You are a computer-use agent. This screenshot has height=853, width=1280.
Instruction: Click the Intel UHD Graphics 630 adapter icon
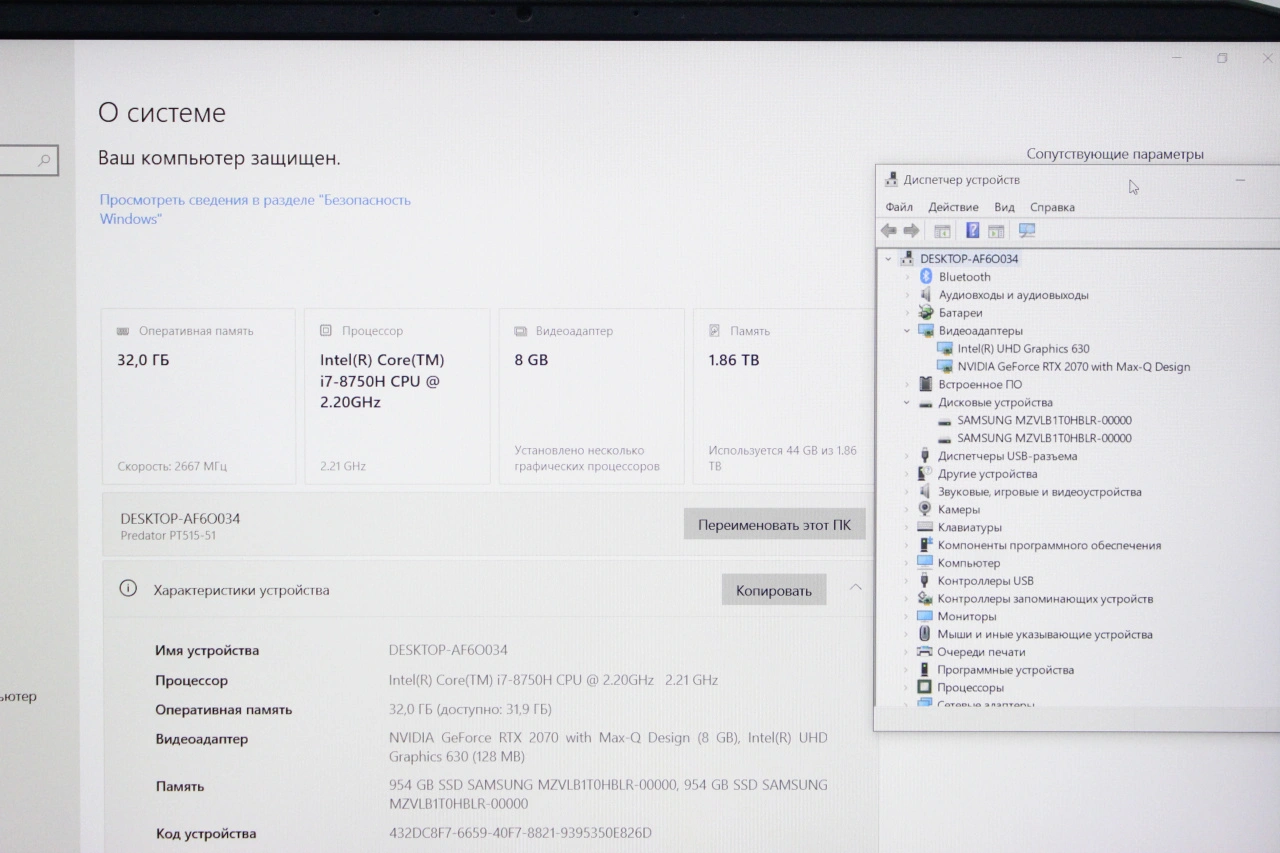(945, 349)
